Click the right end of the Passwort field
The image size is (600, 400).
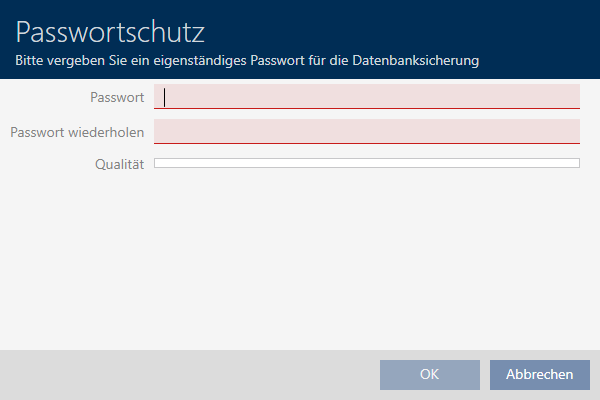tap(570, 96)
